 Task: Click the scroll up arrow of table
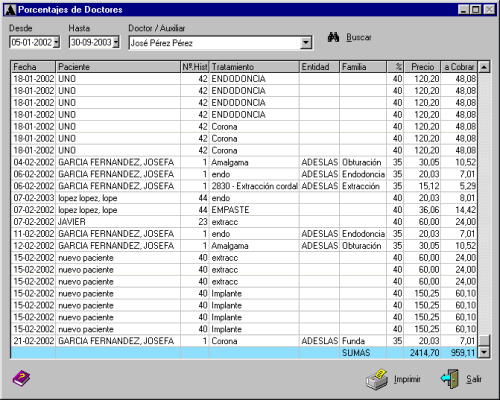(x=484, y=67)
